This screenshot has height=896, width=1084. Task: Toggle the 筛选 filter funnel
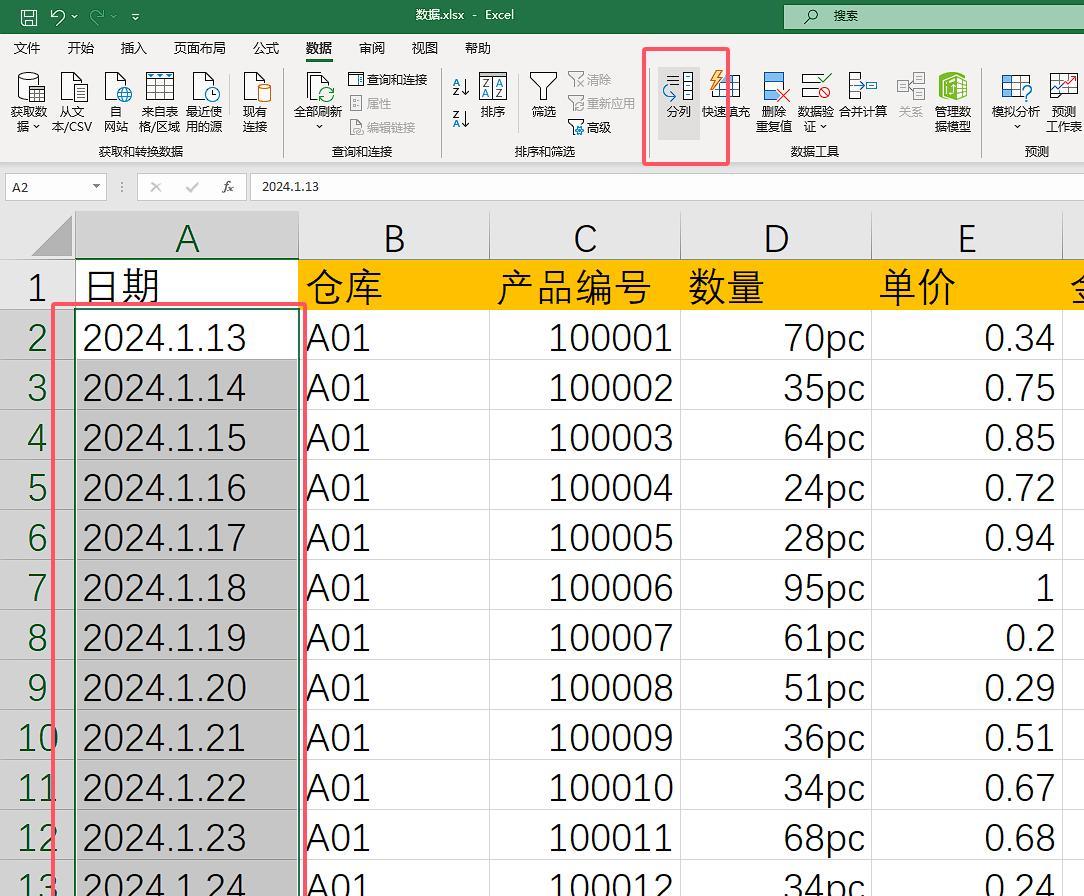coord(543,87)
